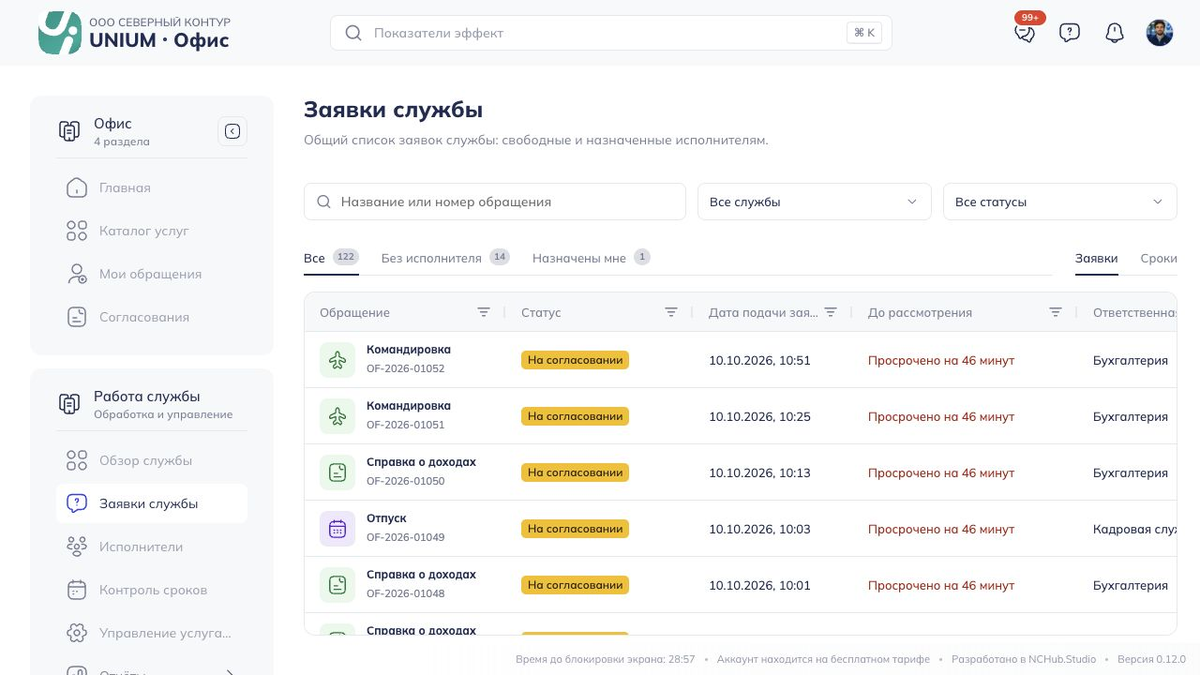Click На согласовании badge for OF-2026-01052
The width and height of the screenshot is (1200, 675).
point(575,360)
